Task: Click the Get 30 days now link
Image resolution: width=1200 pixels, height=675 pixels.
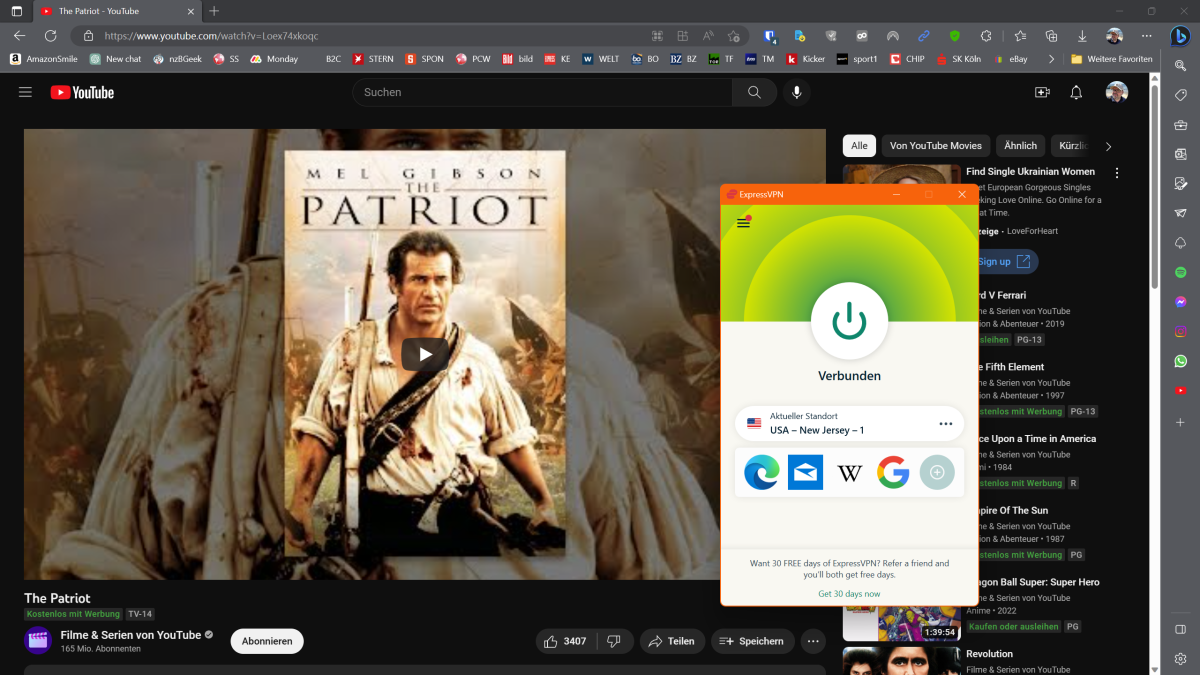Action: [849, 594]
